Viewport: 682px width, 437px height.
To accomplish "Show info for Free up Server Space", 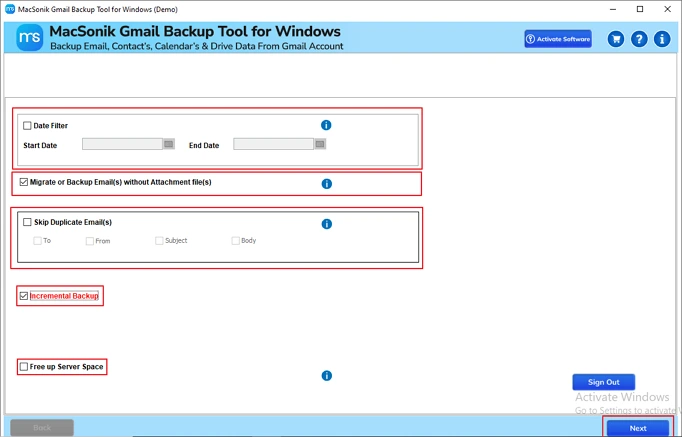I will coord(327,376).
